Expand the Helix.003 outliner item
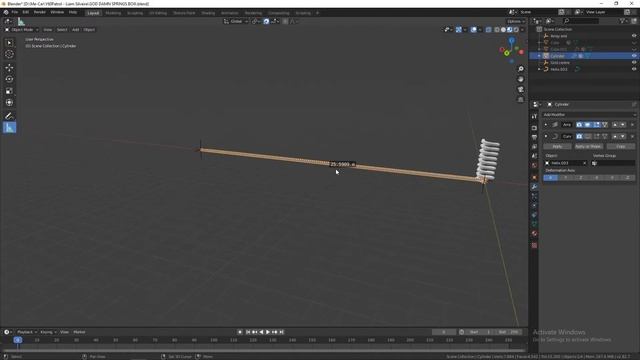The width and height of the screenshot is (640, 360). coord(539,69)
